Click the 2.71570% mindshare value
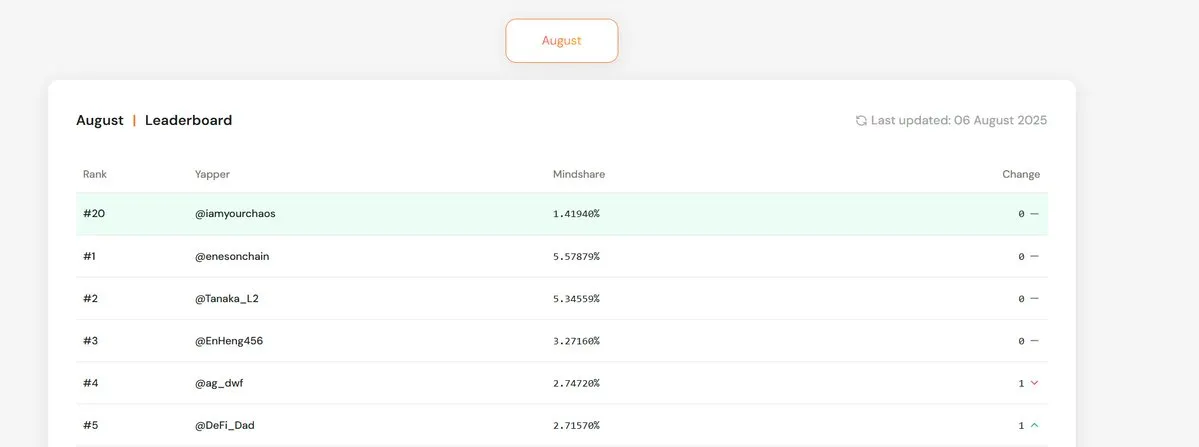The width and height of the screenshot is (1199, 447). 577,426
